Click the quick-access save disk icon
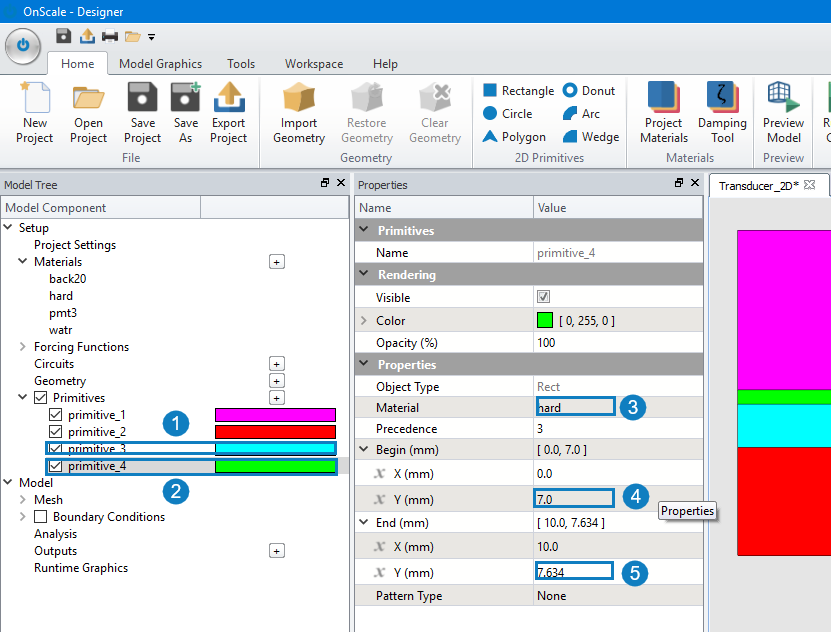 (64, 35)
